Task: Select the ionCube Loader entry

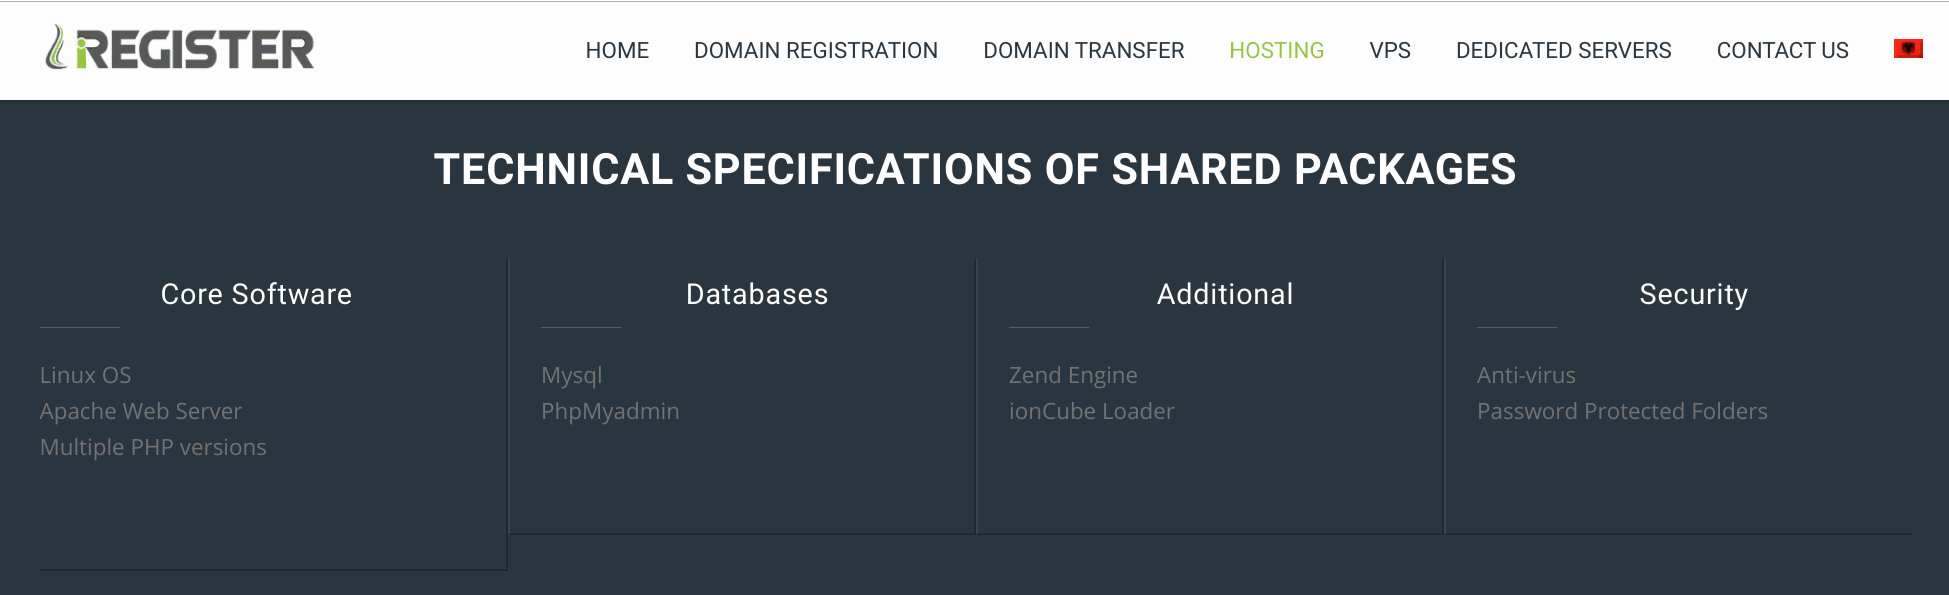Action: pyautogui.click(x=1092, y=411)
